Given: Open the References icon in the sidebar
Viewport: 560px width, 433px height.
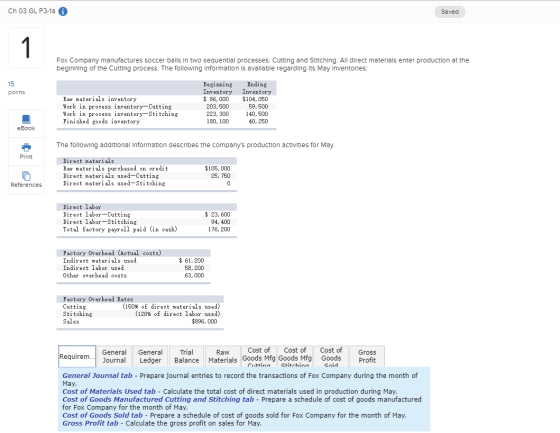Looking at the screenshot, I should [x=26, y=180].
